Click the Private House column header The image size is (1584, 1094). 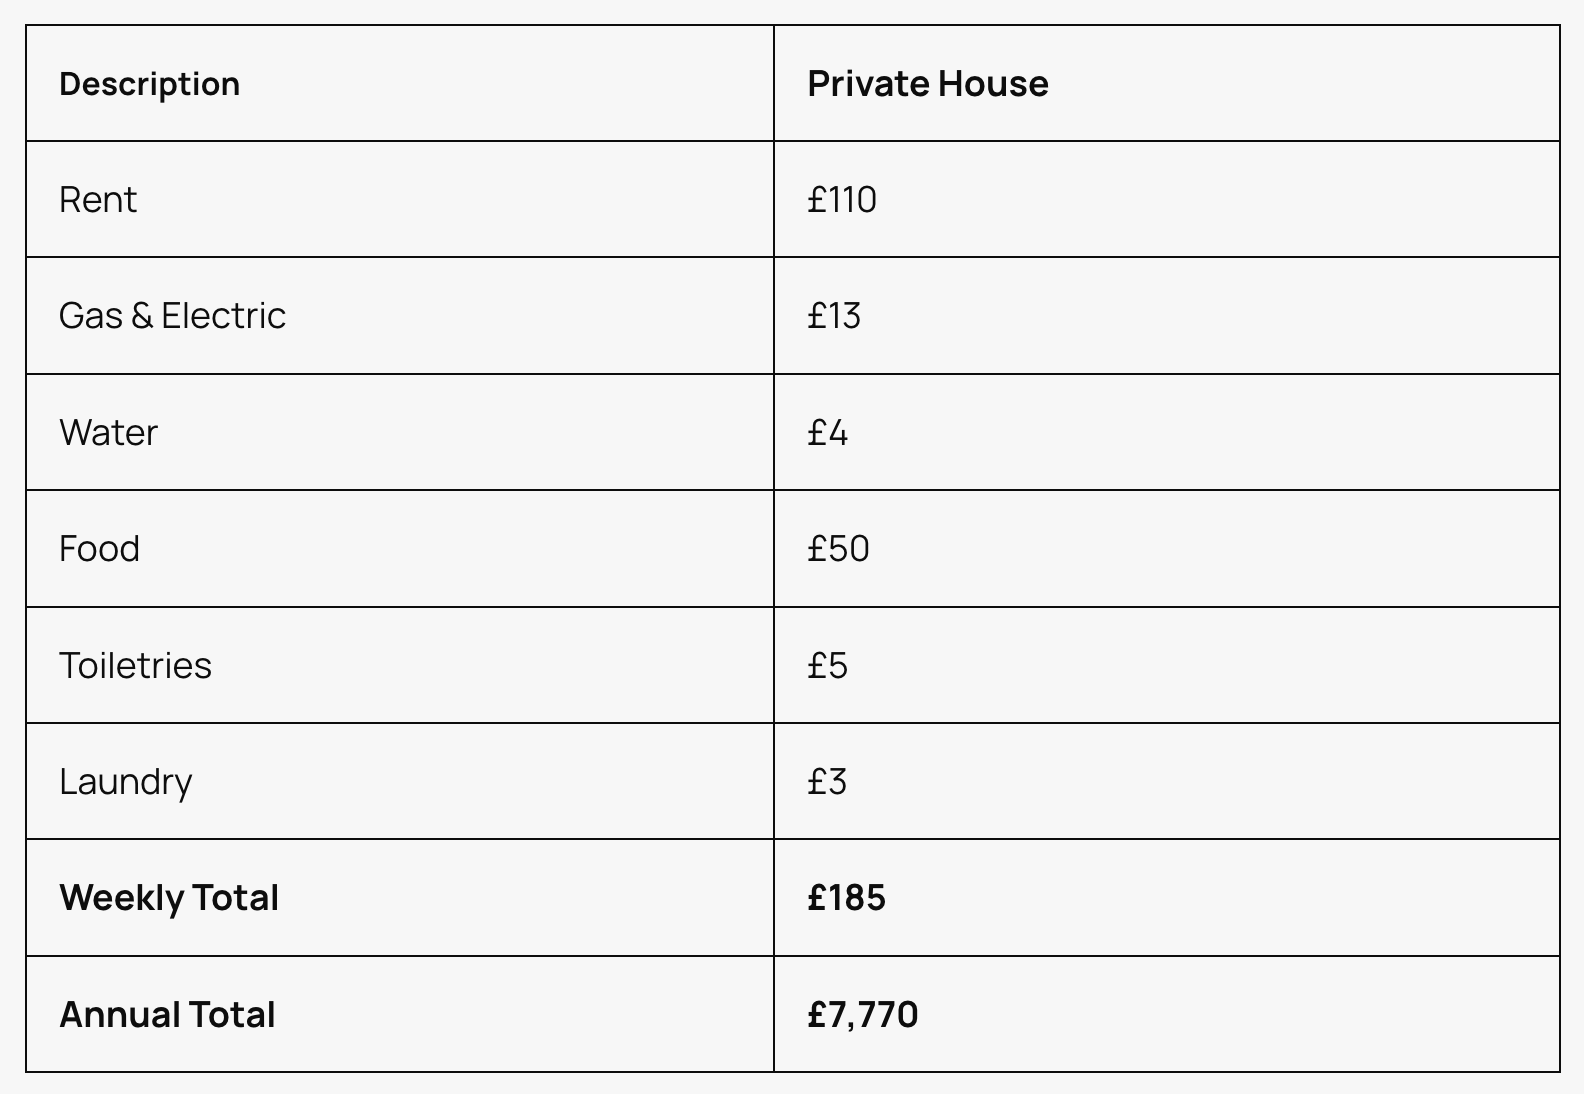click(927, 84)
